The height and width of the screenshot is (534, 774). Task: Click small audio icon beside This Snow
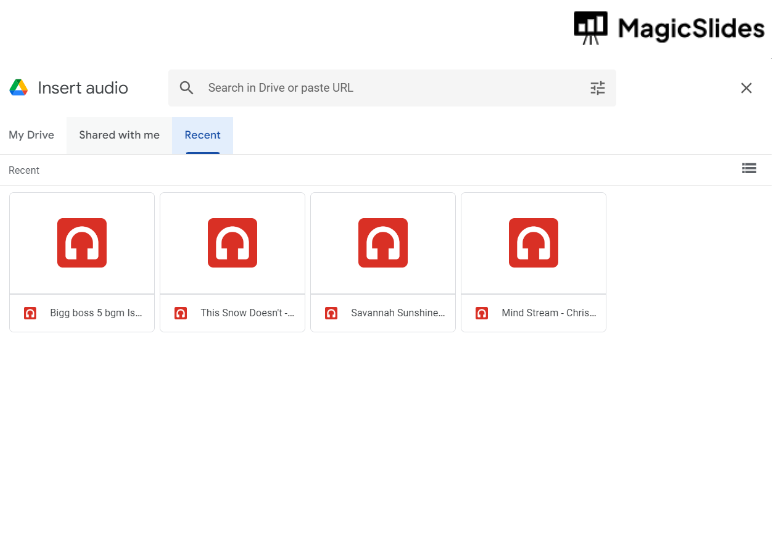(181, 313)
